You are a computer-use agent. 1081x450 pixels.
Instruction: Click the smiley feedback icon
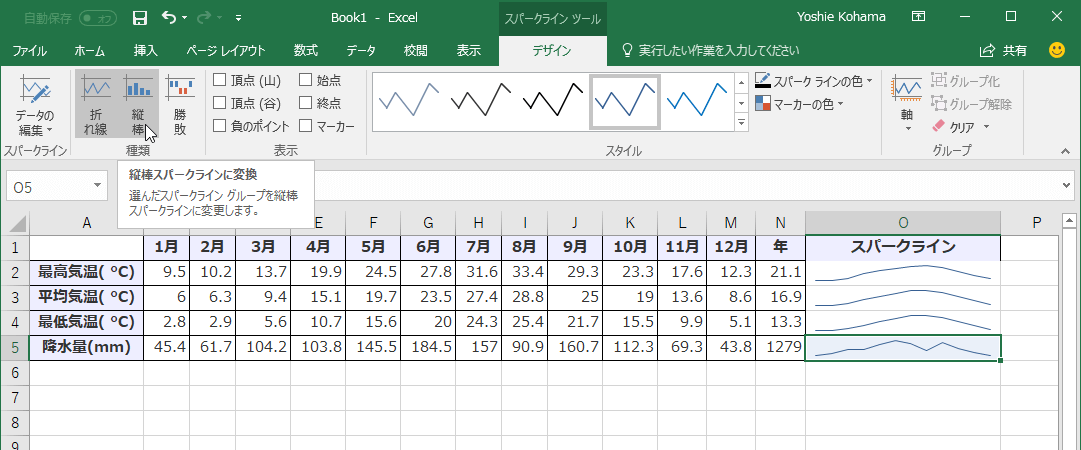1056,50
